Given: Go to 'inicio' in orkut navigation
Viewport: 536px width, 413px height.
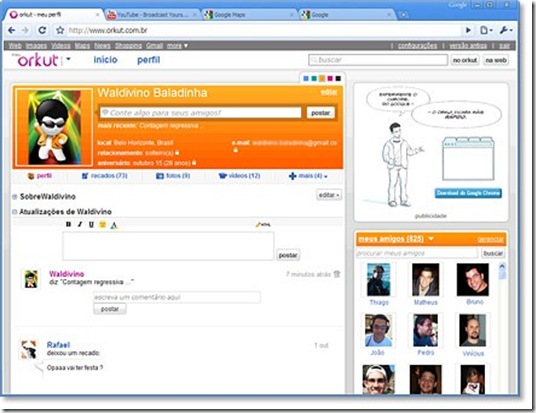Looking at the screenshot, I should pos(105,60).
